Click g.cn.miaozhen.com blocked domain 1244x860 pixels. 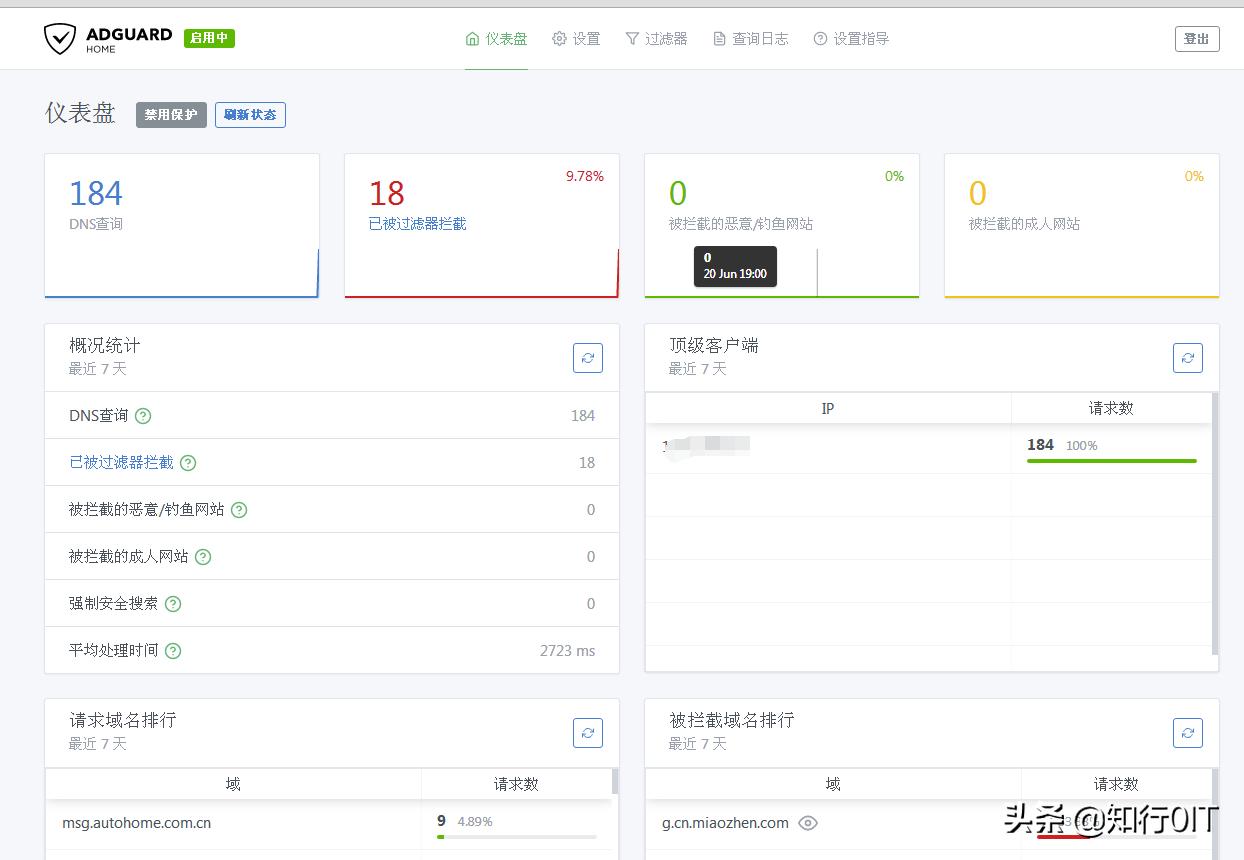click(725, 823)
